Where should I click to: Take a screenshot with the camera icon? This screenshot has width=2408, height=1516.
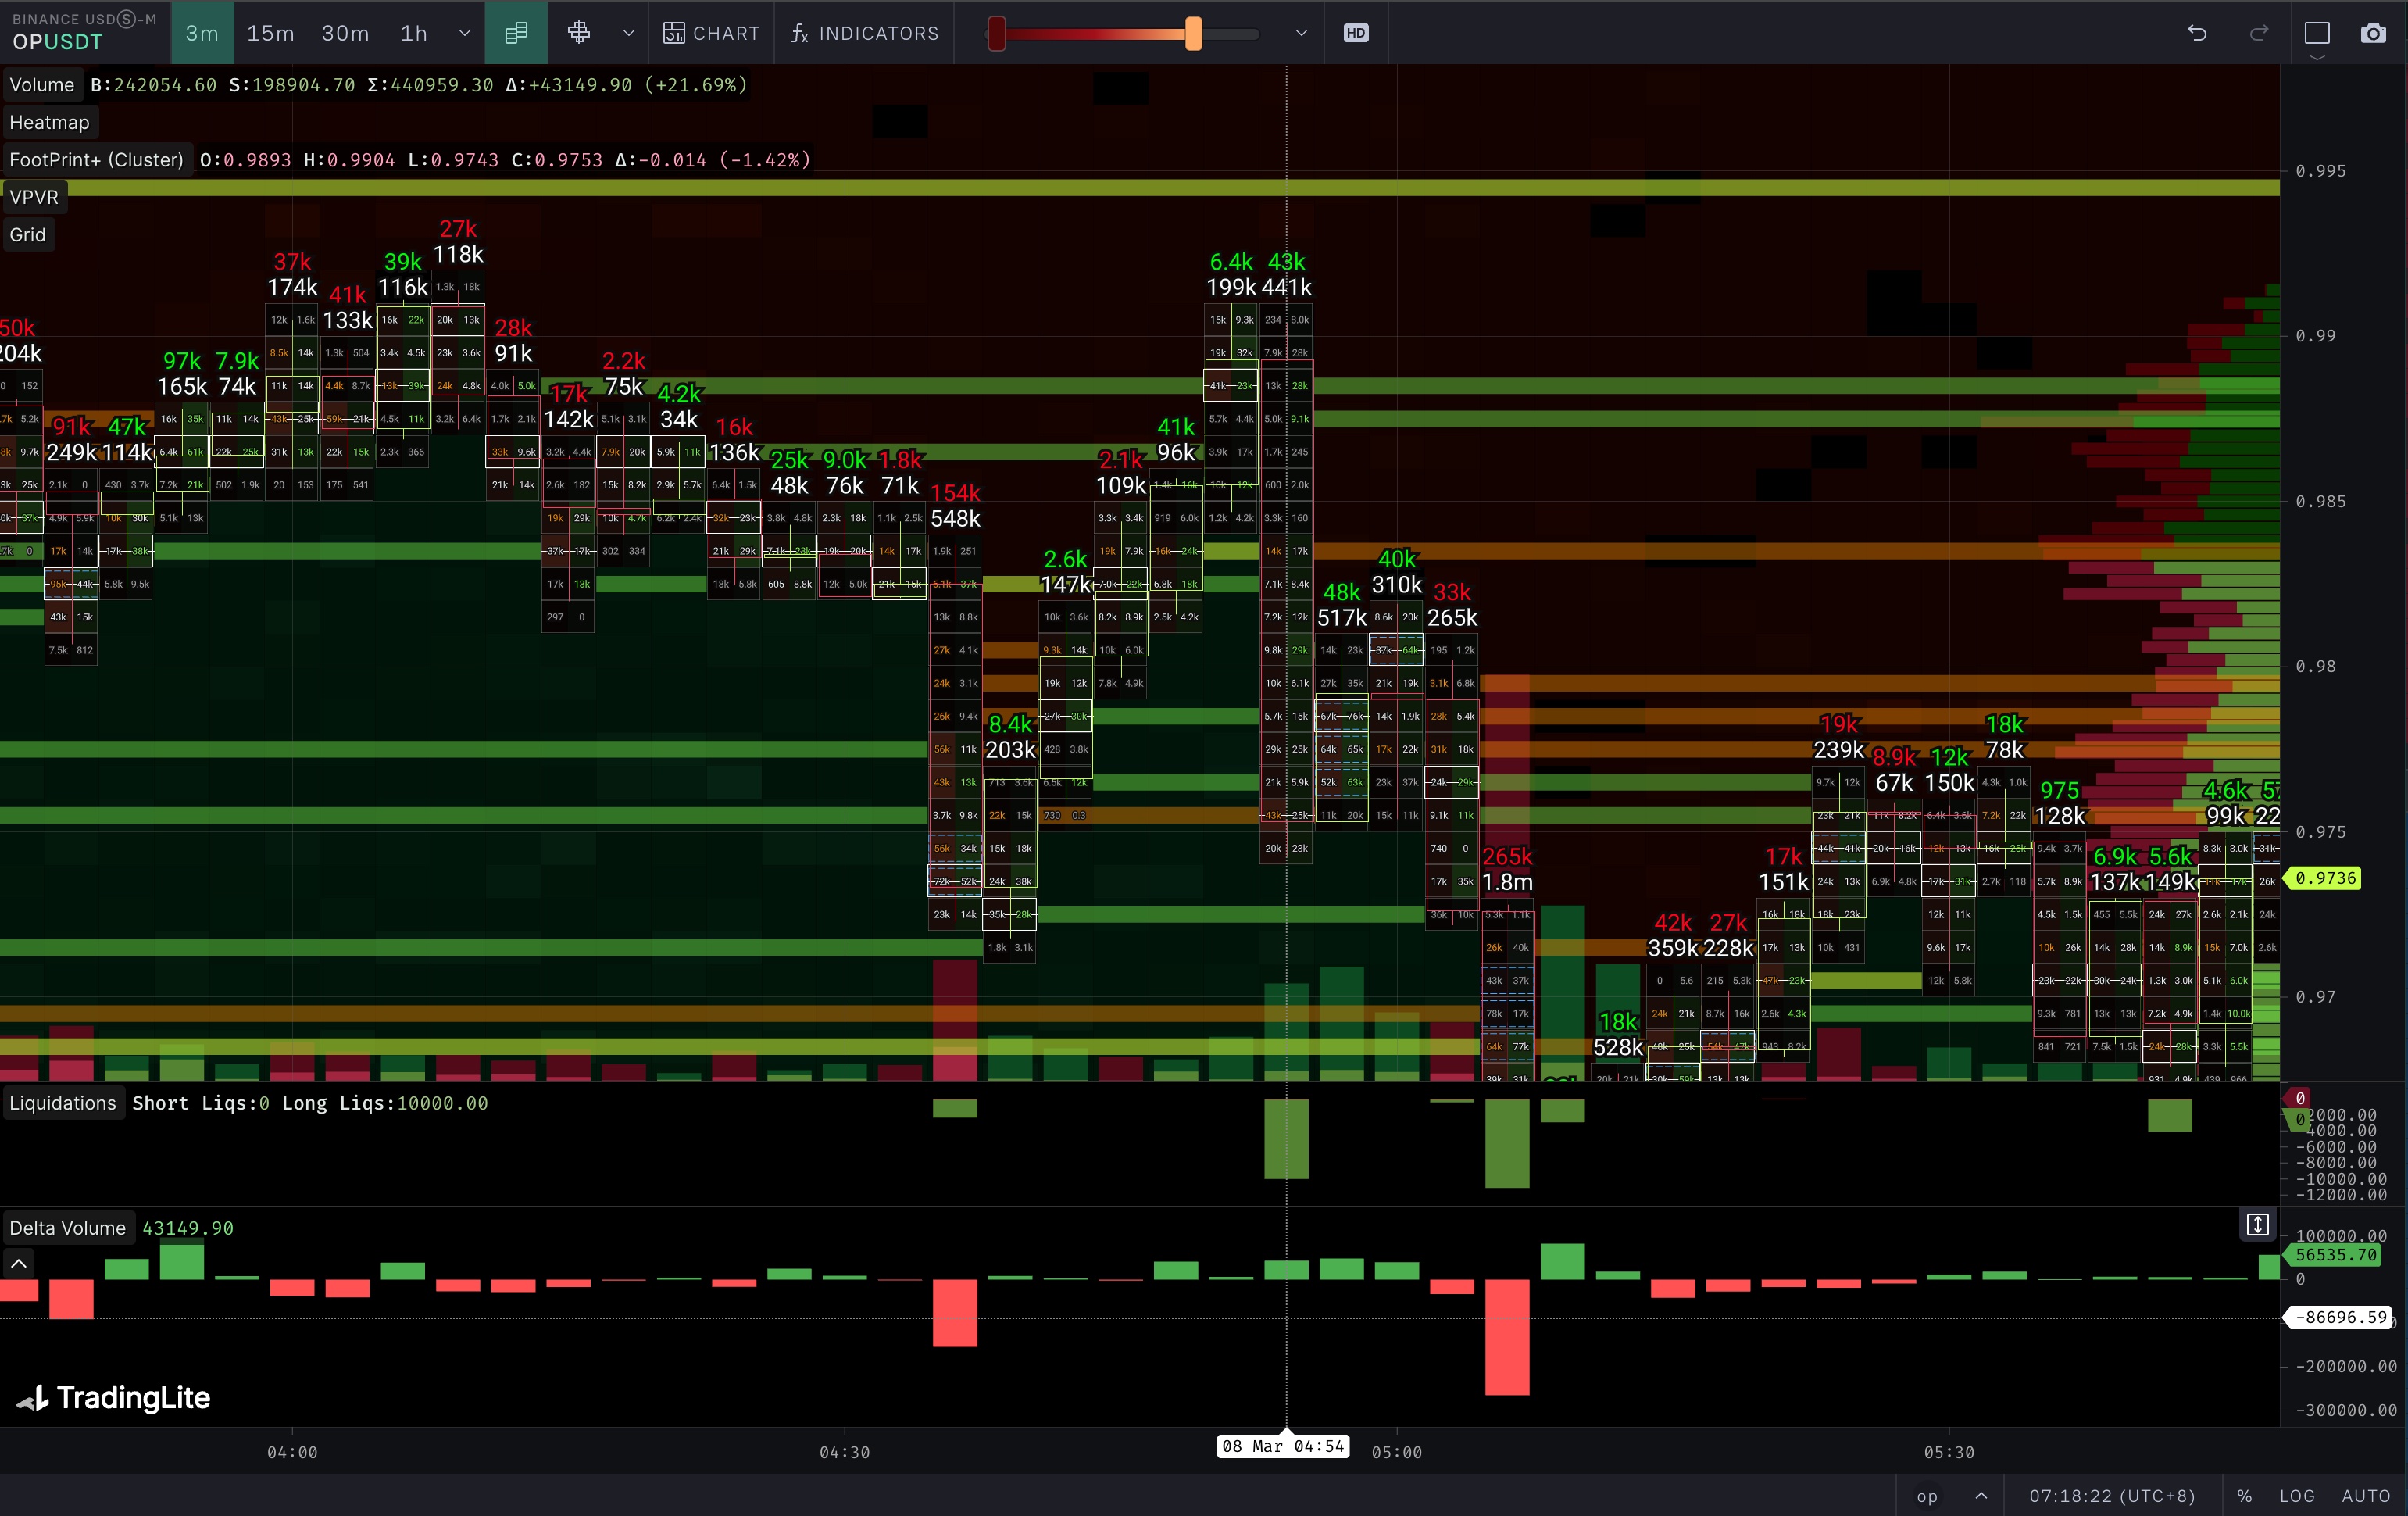pyautogui.click(x=2372, y=33)
